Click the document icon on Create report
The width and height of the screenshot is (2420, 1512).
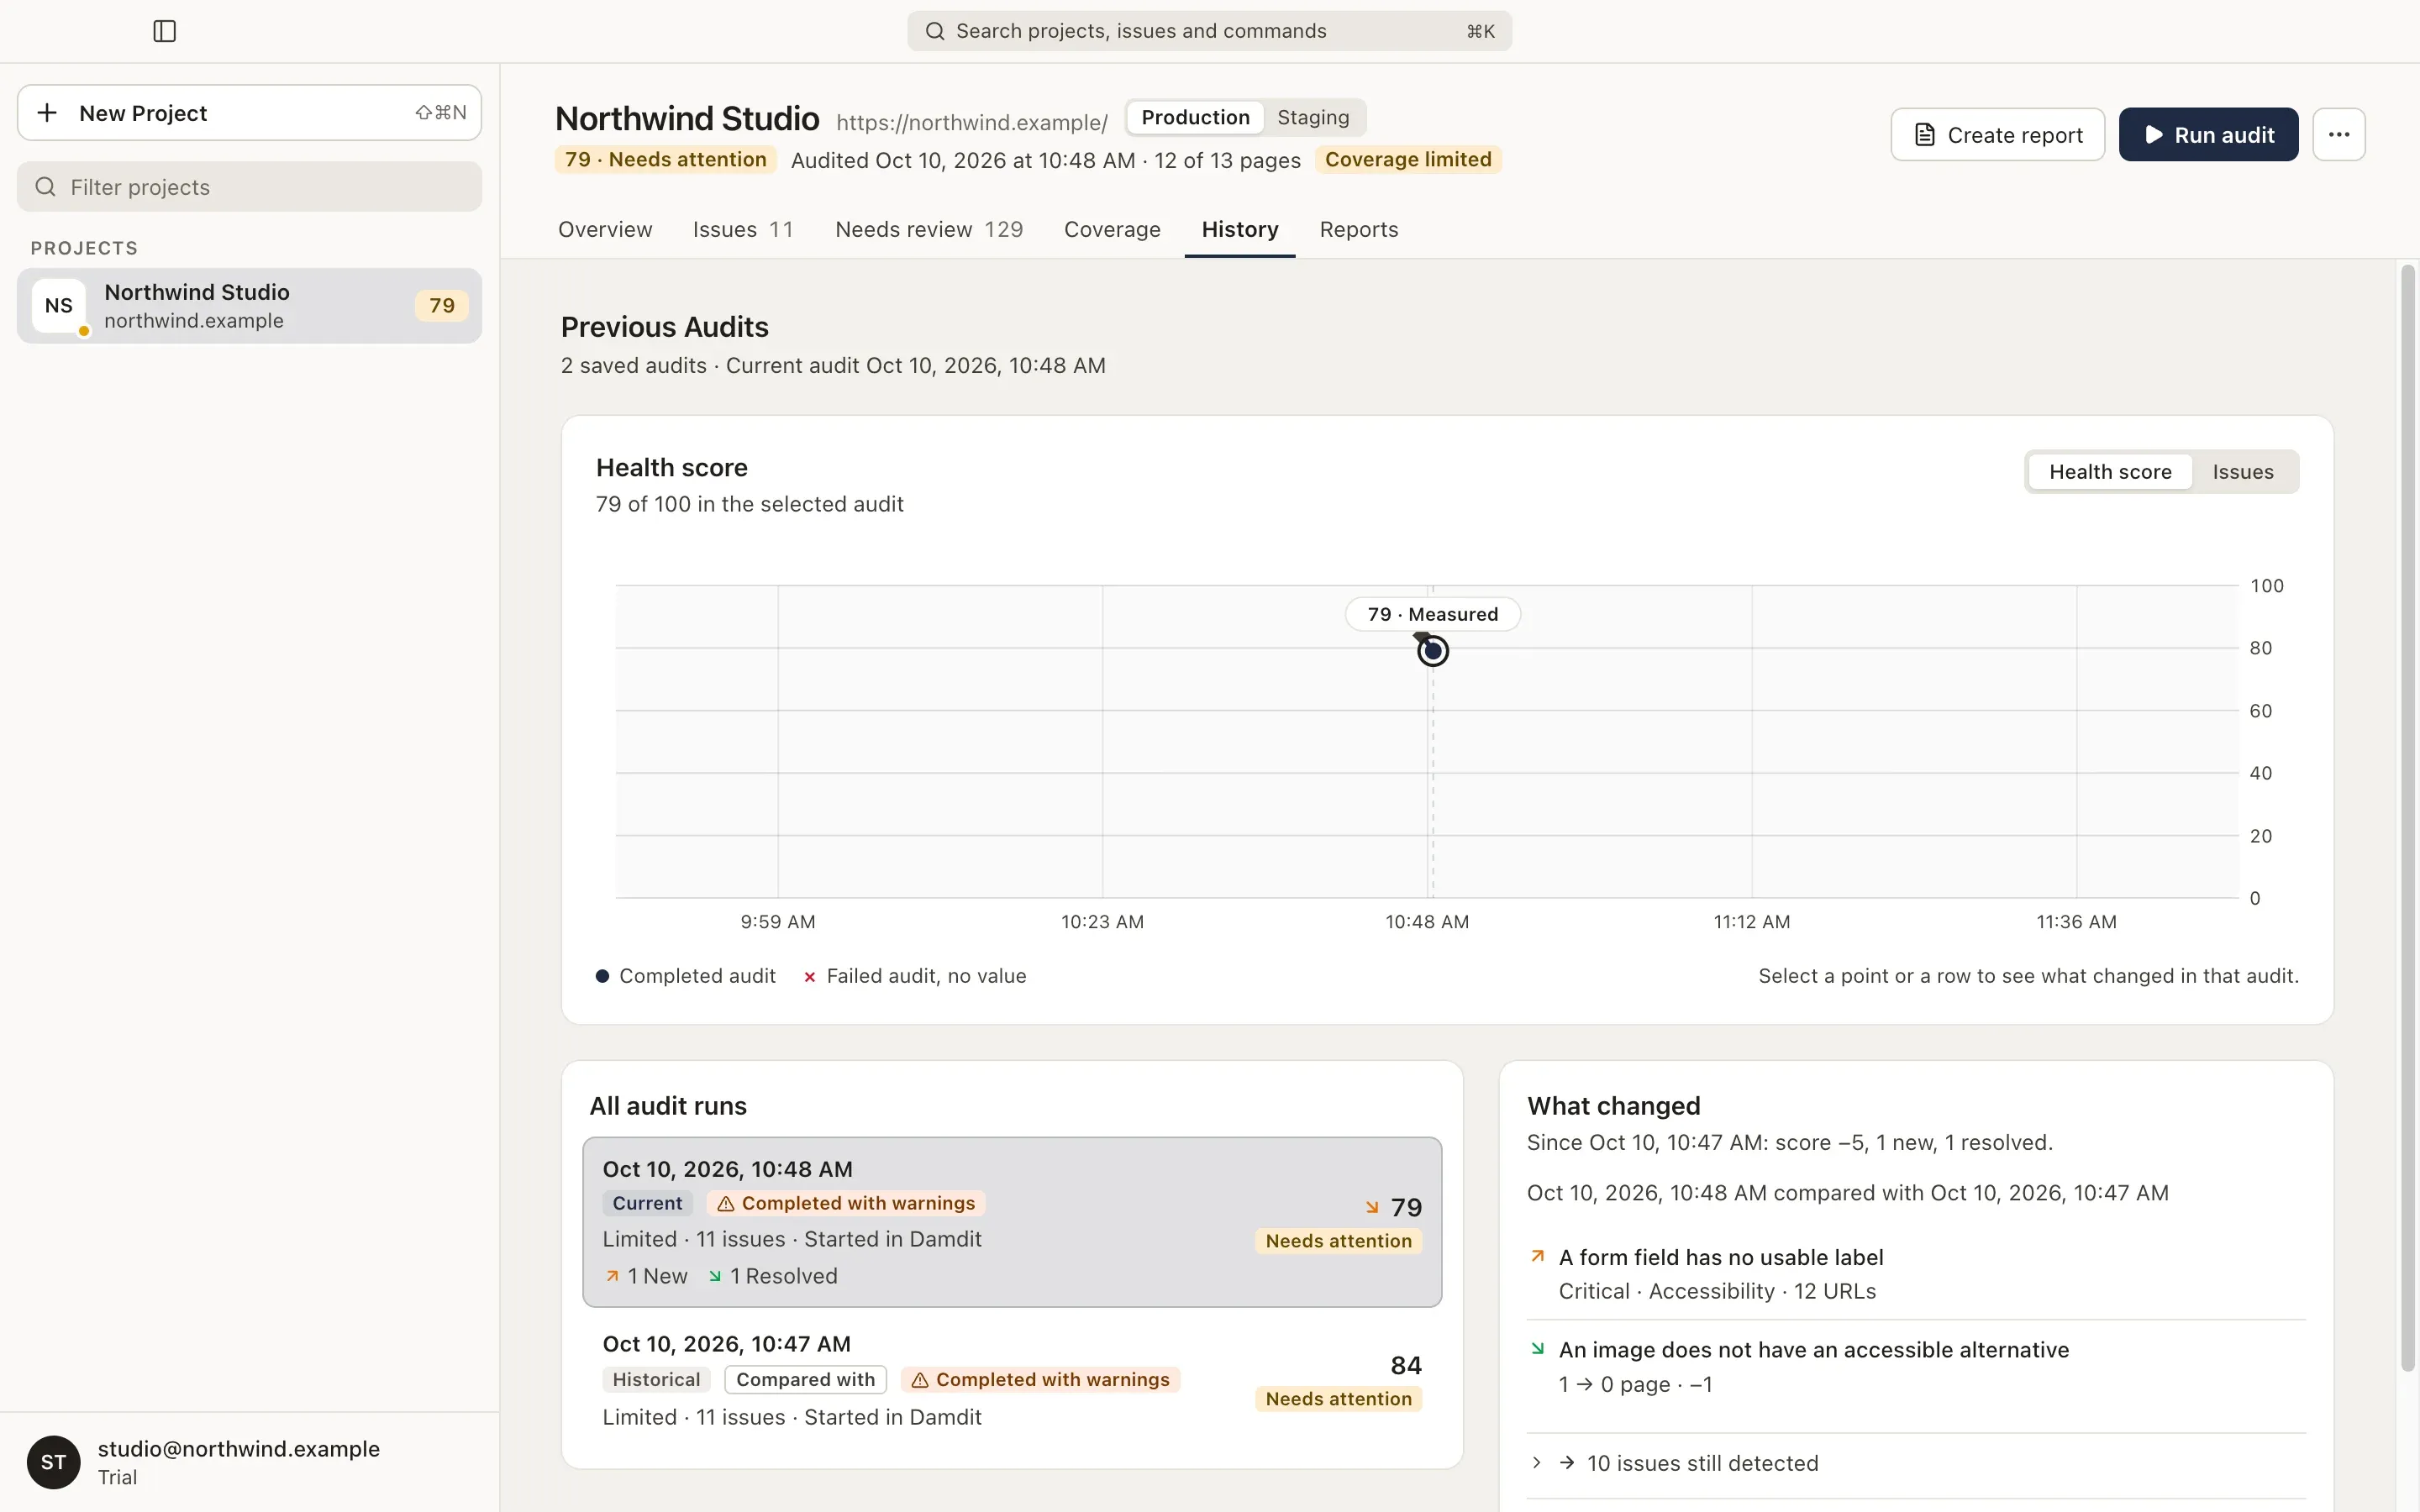1924,135
